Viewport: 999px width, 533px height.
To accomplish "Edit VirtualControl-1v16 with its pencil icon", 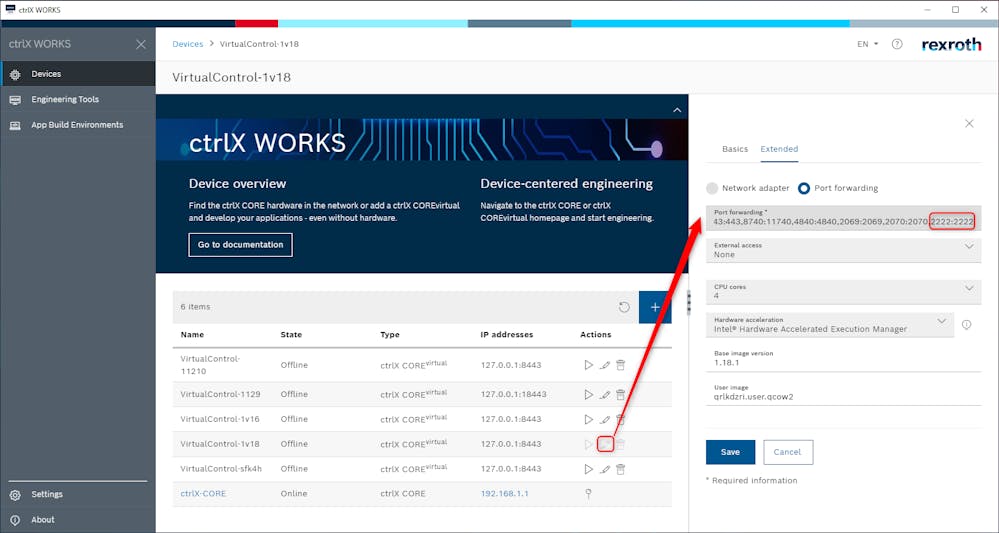I will (x=605, y=419).
